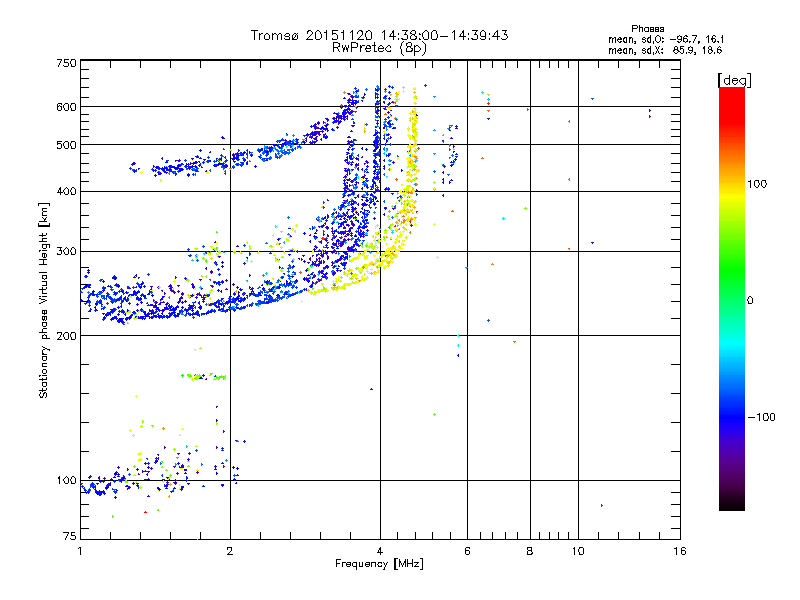The image size is (800, 600).
Task: Click the green sporadic layer echo cluster near 160 km
Action: 204,377
